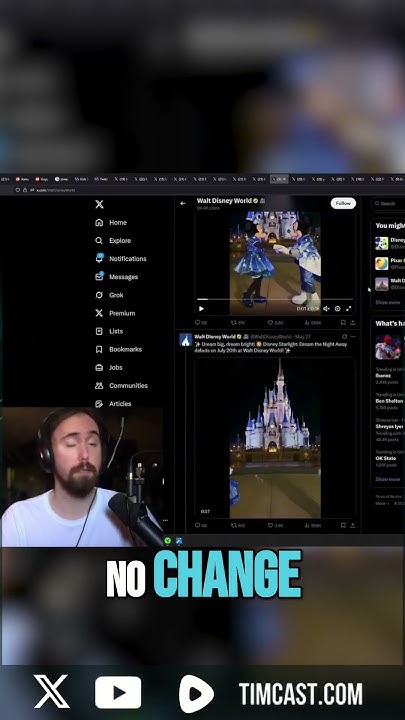Open Explore from the sidebar
Image resolution: width=405 pixels, height=720 pixels.
pyautogui.click(x=113, y=241)
